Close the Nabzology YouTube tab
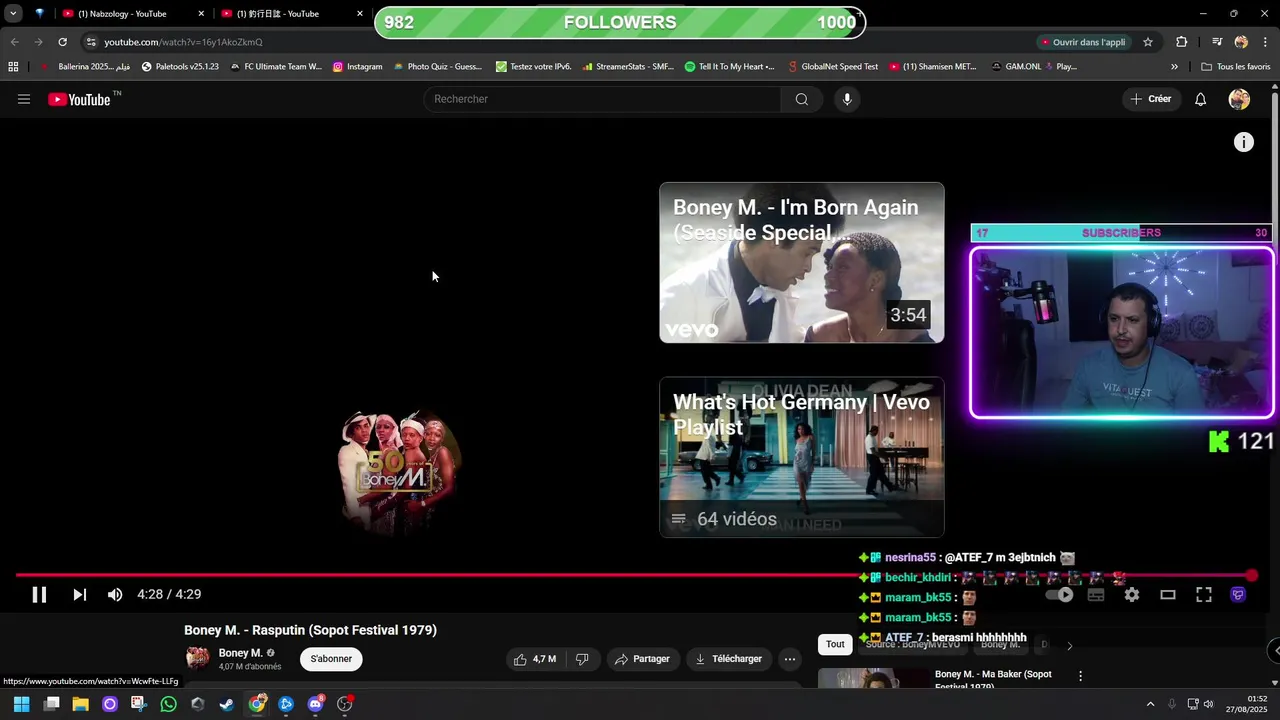The height and width of the screenshot is (720, 1280). (201, 14)
